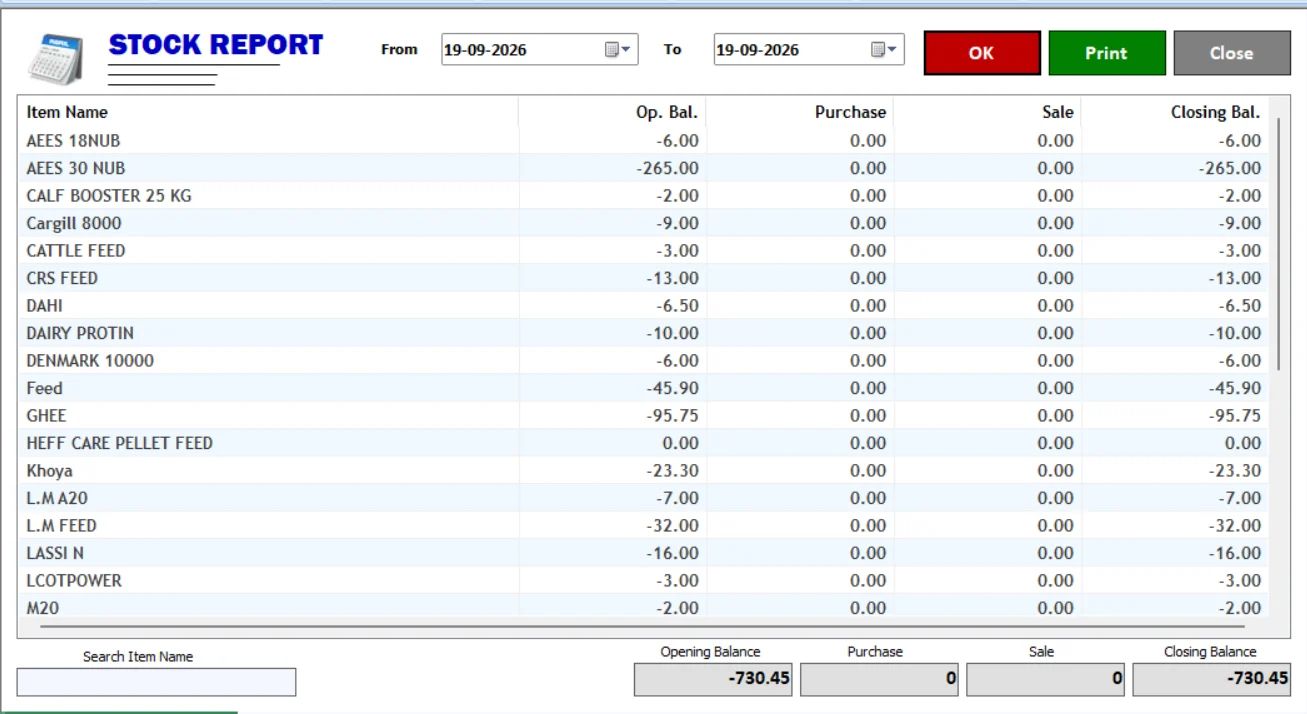Select the HEFF CARE PELLET FEED item
Viewport: 1307px width, 714px height.
click(643, 443)
